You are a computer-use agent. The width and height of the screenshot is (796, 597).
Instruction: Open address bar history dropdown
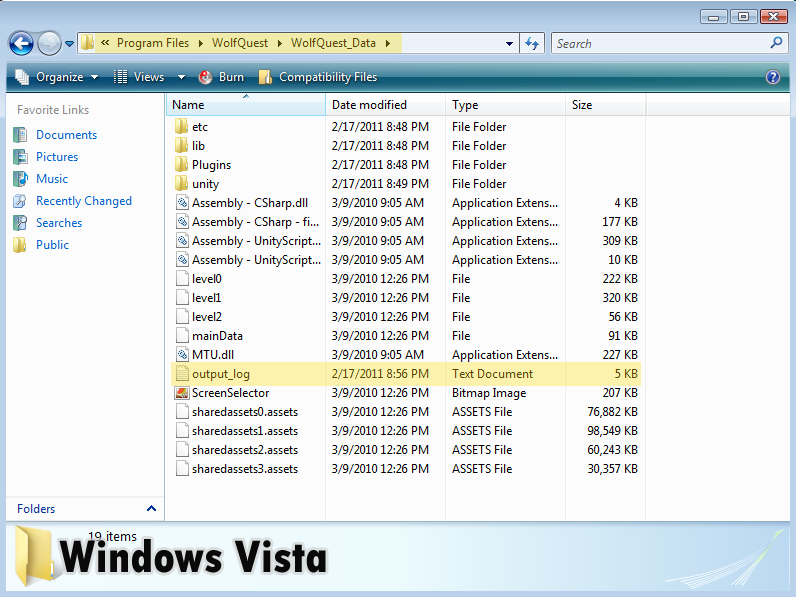click(x=509, y=44)
